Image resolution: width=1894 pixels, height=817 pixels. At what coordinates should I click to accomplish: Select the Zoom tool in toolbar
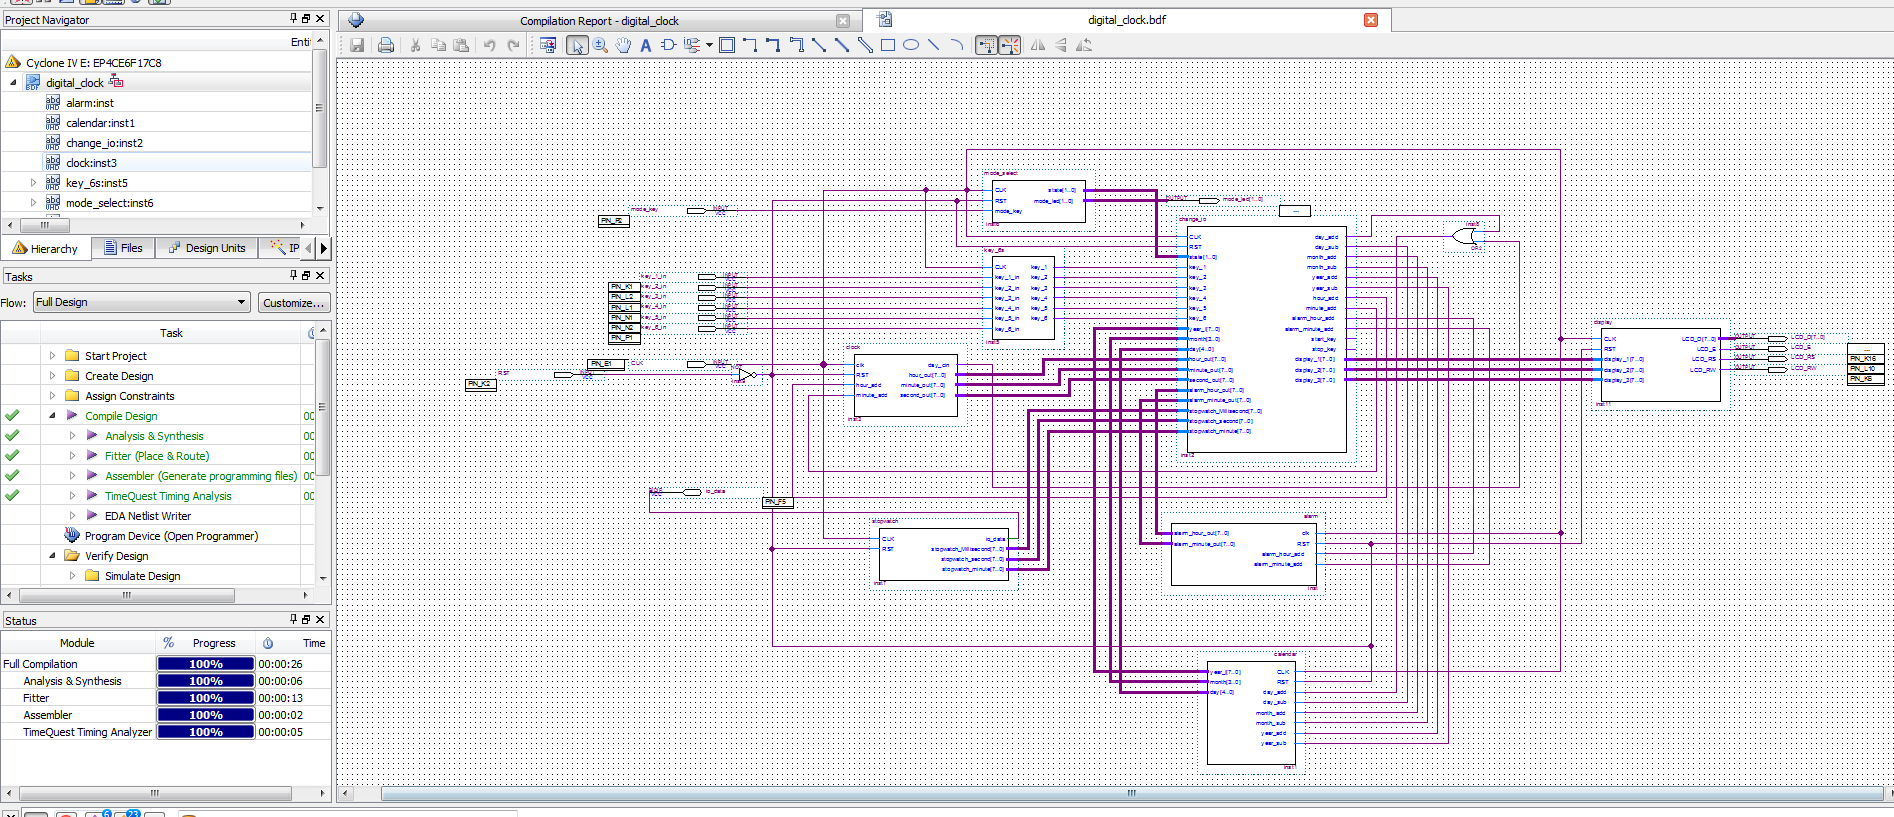pyautogui.click(x=600, y=45)
